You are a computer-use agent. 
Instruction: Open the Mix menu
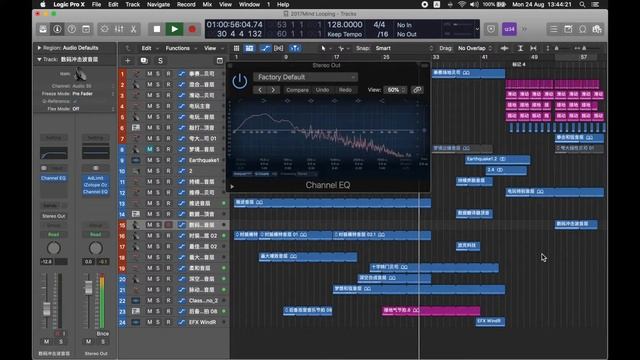(207, 4)
